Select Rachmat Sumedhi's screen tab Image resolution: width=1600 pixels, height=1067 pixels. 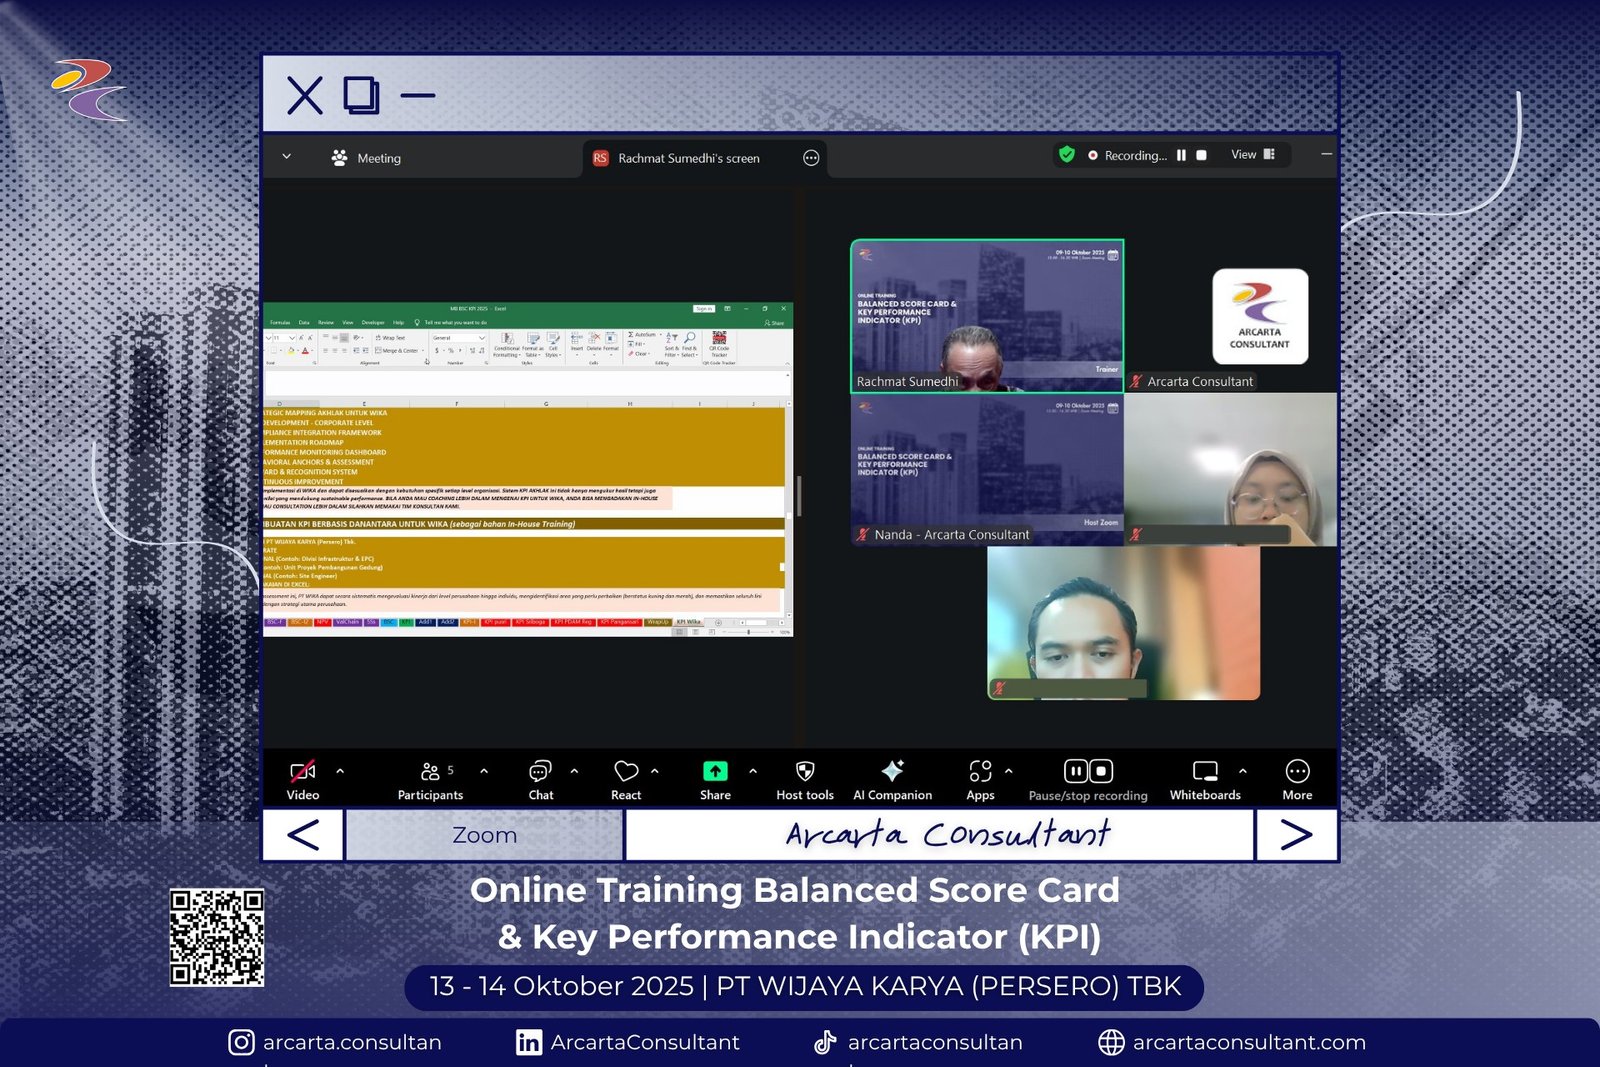point(688,158)
